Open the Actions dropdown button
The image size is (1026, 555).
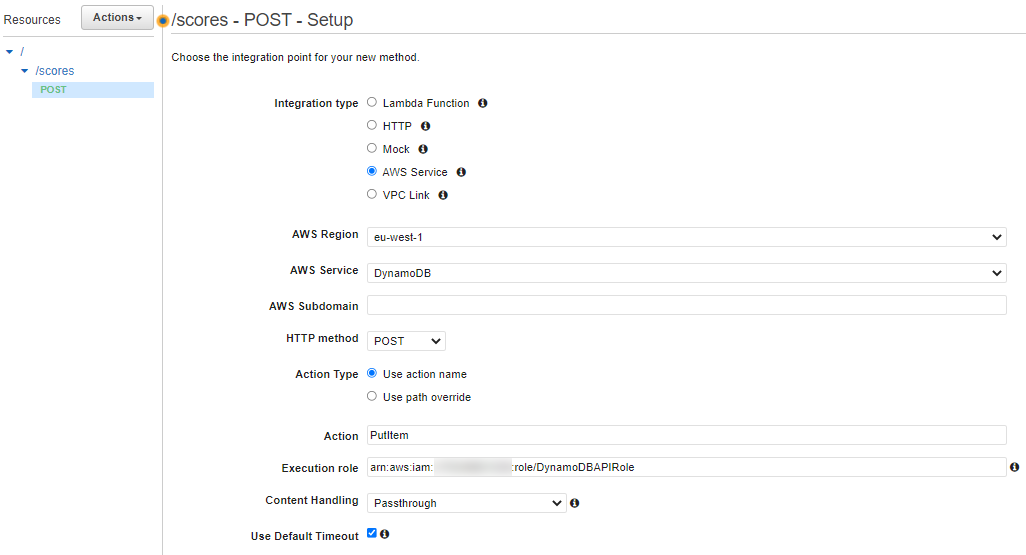pos(117,18)
